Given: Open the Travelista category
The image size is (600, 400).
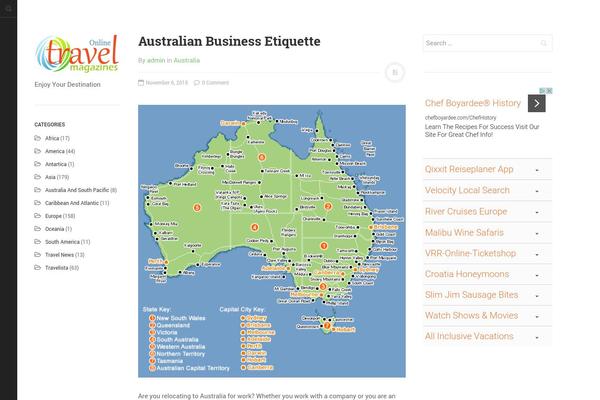Looking at the screenshot, I should point(57,268).
